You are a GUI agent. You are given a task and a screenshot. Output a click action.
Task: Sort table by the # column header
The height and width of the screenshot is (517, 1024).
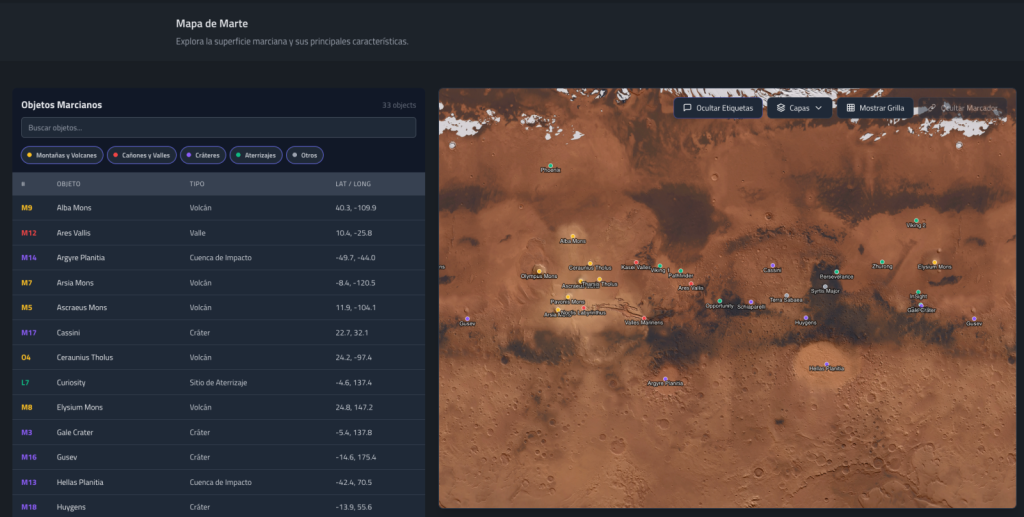coord(24,184)
